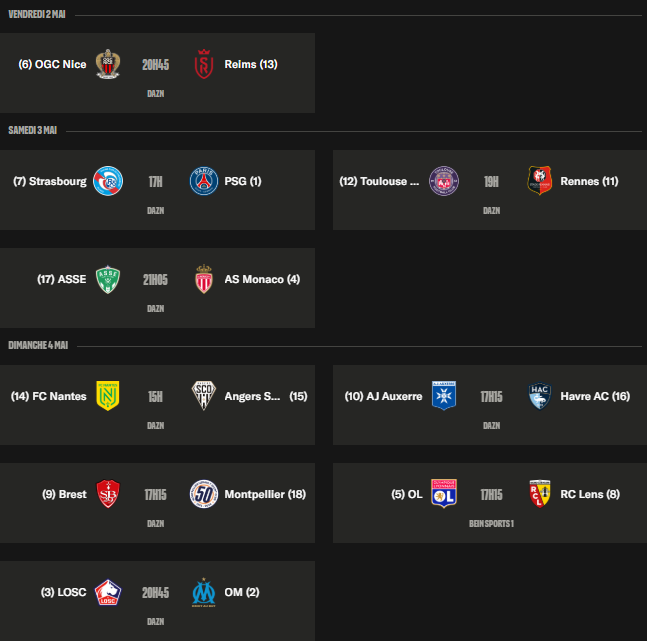Select the Stade Rennais crest
Viewport: 647px width, 641px height.
pos(540,181)
